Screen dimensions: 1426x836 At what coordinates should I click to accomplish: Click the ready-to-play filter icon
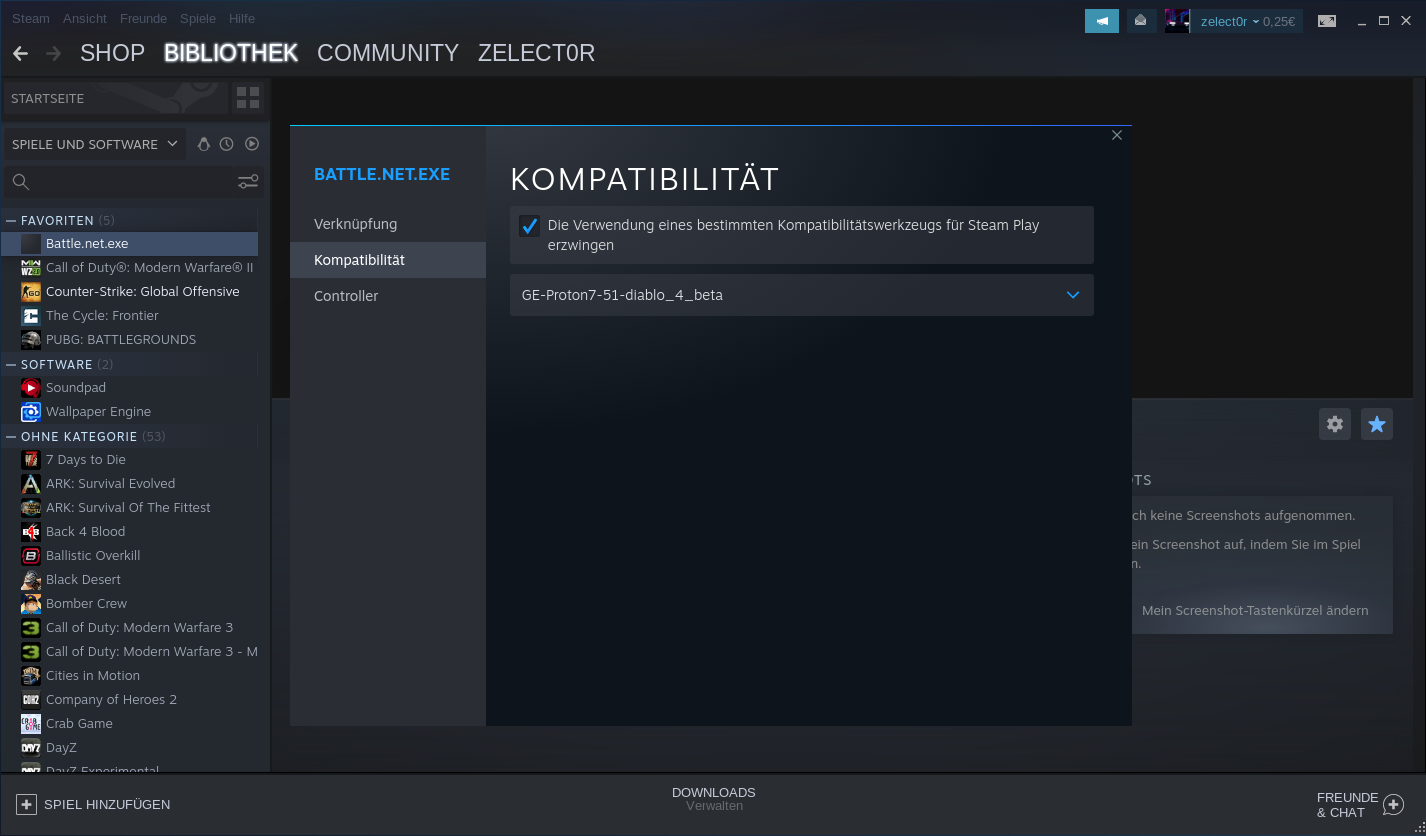click(x=252, y=144)
